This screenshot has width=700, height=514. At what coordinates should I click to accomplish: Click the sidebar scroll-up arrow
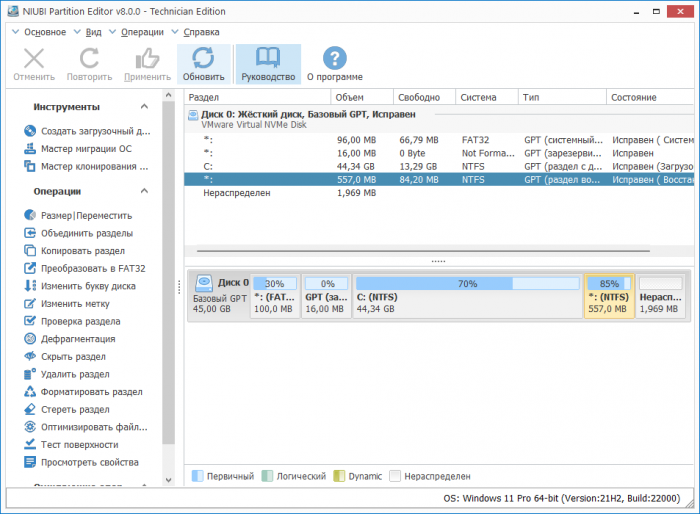point(168,95)
